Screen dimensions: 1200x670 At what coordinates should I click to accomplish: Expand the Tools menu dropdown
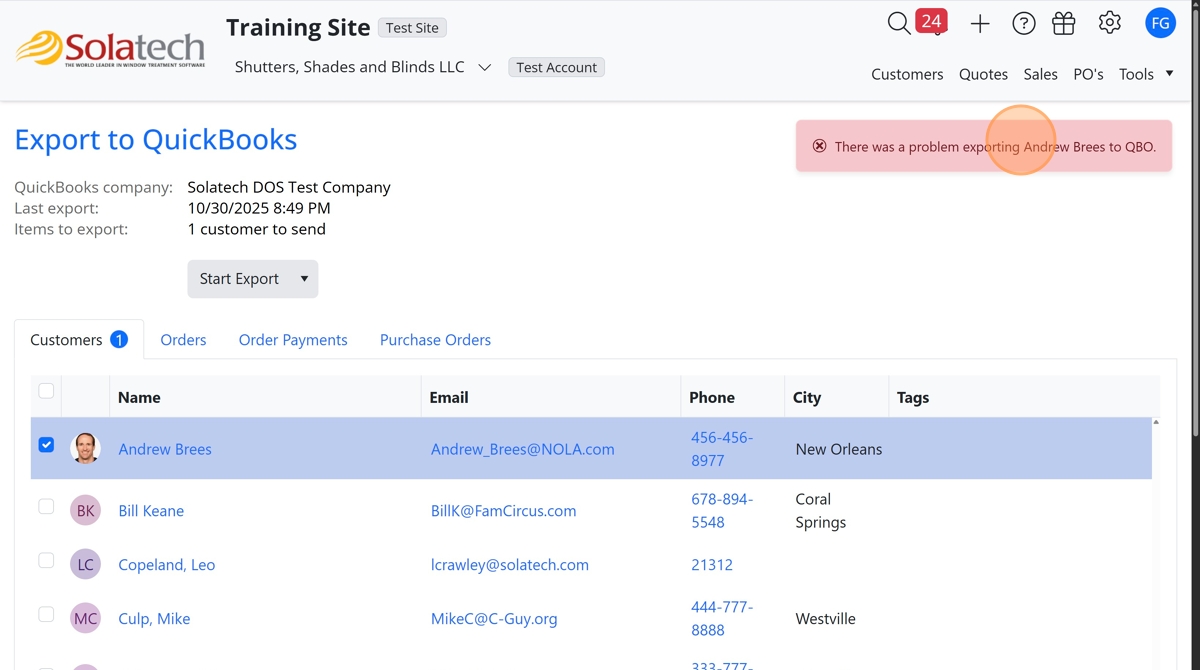(x=1146, y=74)
